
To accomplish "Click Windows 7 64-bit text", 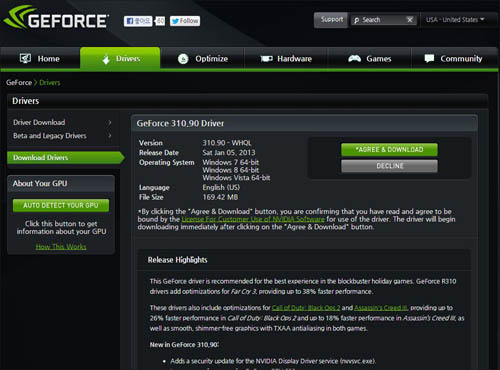I will click(x=231, y=162).
